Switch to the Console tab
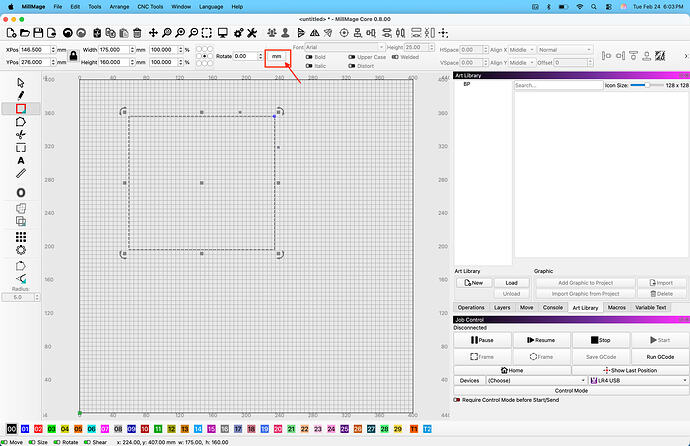This screenshot has height=446, width=690. click(x=553, y=307)
